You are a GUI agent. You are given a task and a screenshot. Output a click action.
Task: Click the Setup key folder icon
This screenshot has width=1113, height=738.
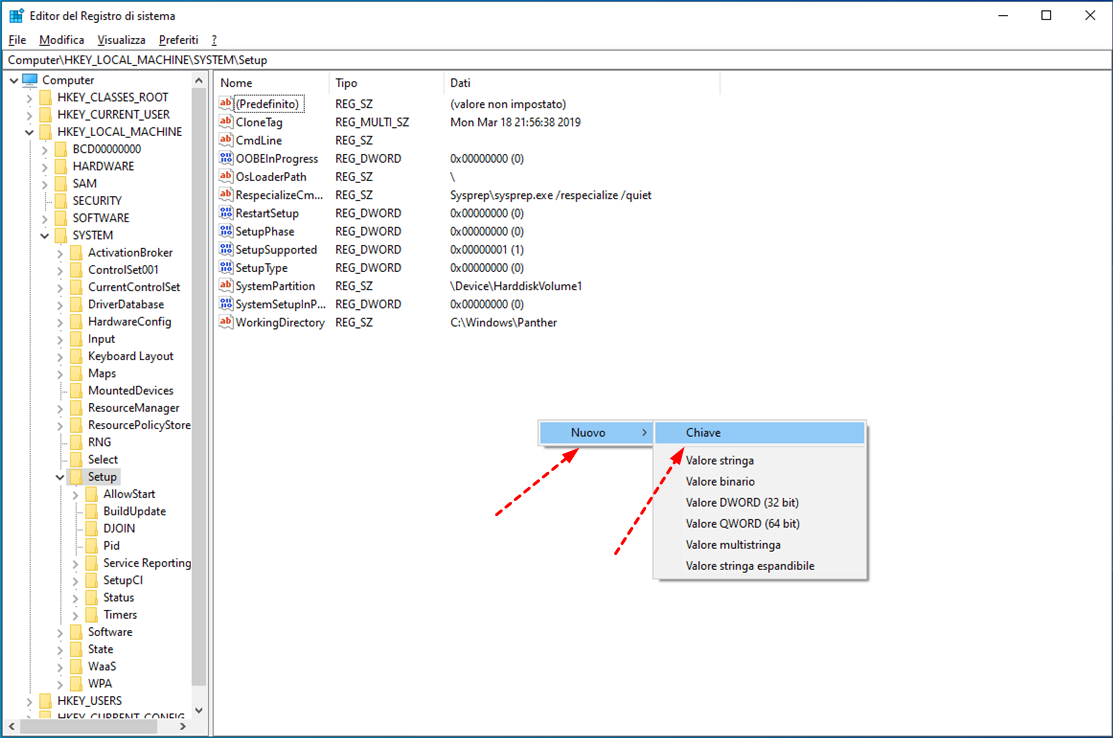[x=77, y=477]
